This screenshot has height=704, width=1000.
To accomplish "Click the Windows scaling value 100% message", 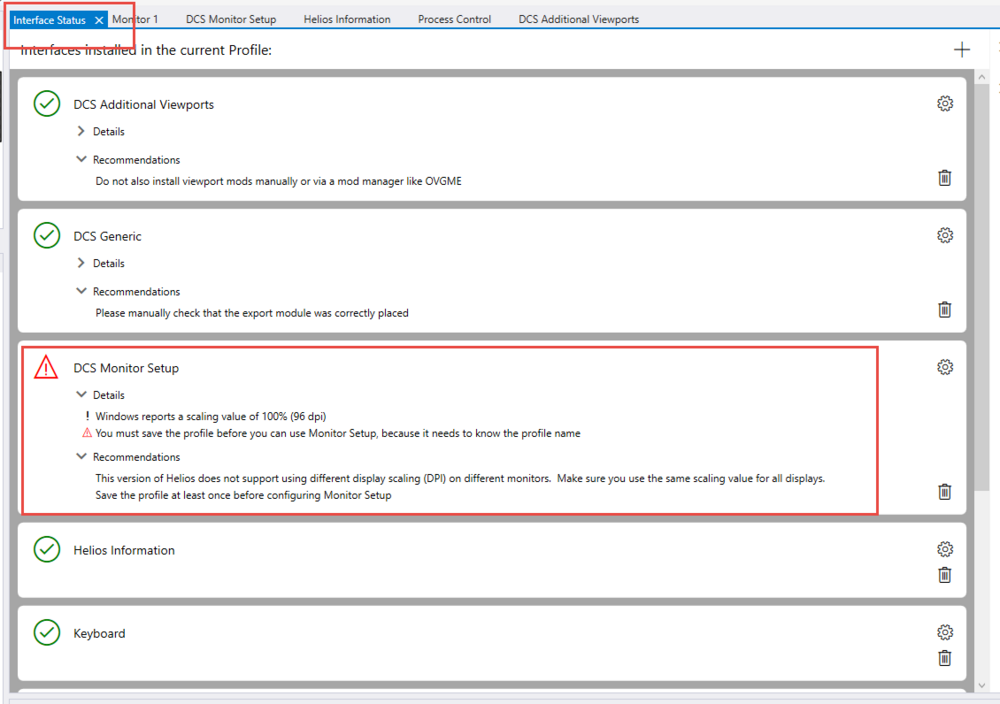I will click(210, 416).
